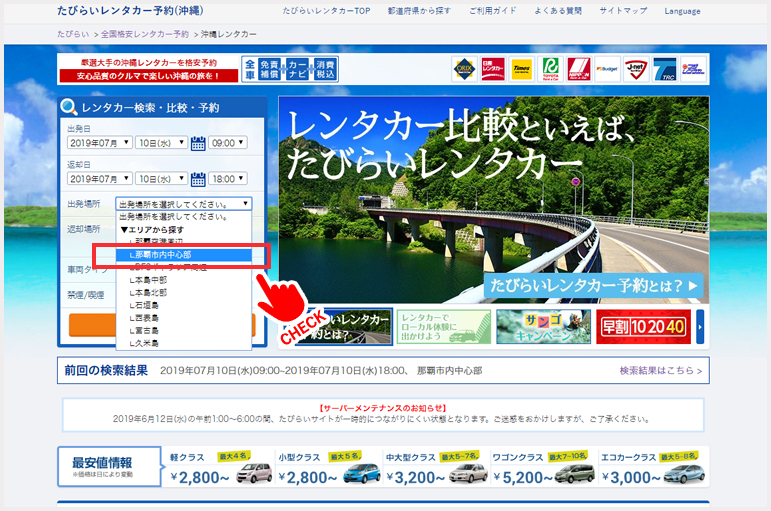Select 石垣島 from the location list

(x=184, y=305)
